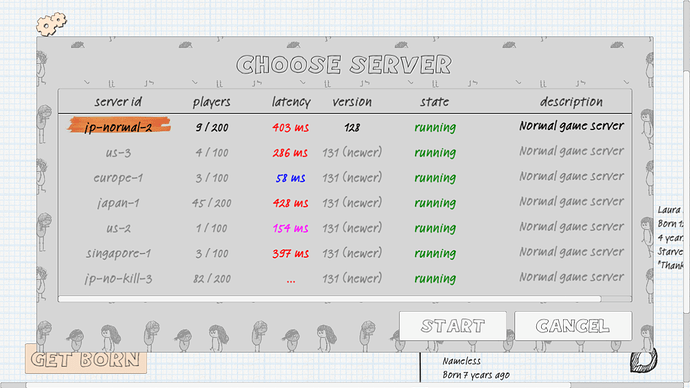
Task: Click the scribbled circle icon at bottom right
Action: click(643, 360)
